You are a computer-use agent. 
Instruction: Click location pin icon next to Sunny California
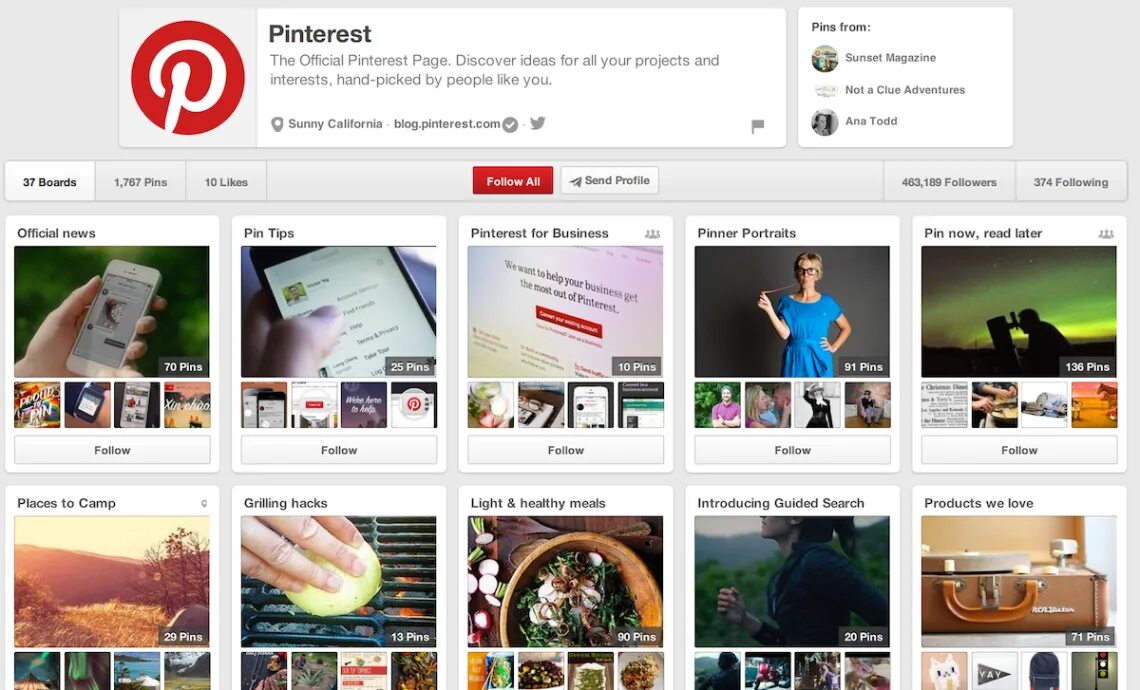(277, 124)
